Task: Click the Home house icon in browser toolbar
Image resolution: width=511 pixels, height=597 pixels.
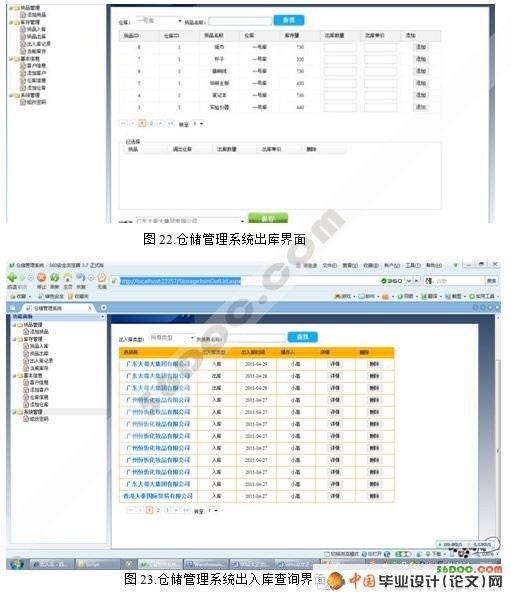Action: point(68,277)
